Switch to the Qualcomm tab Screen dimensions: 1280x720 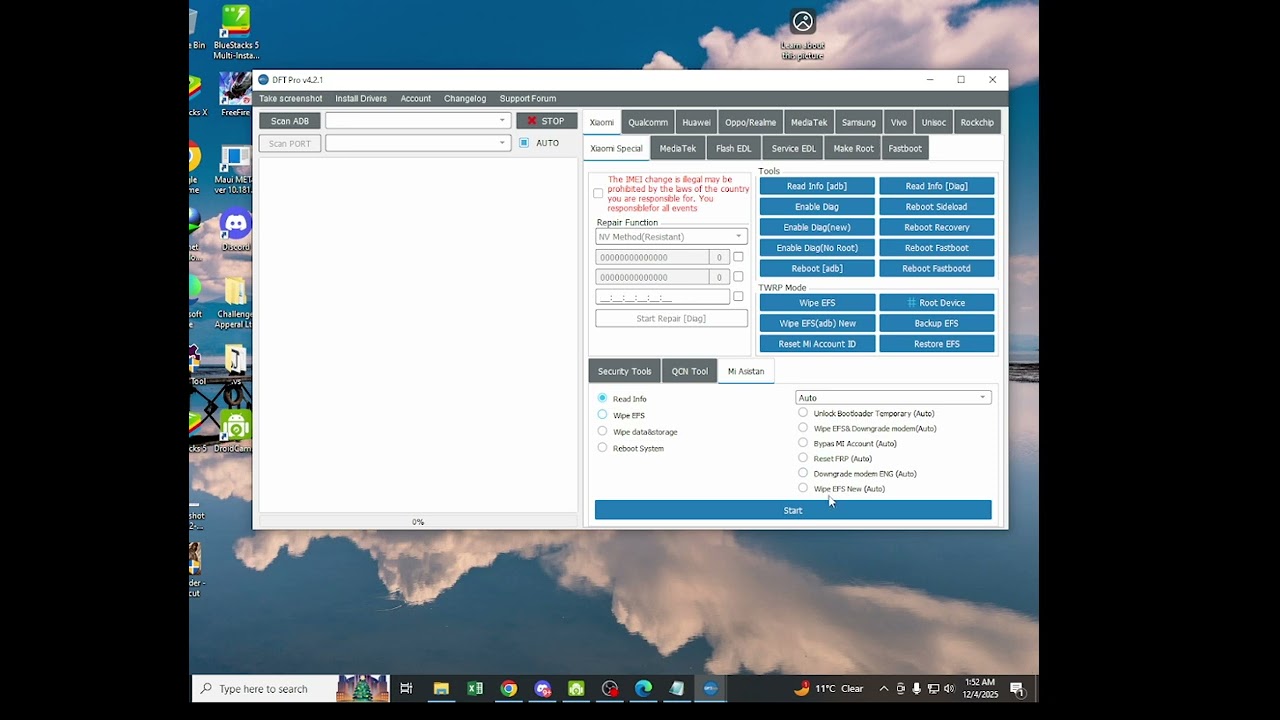pyautogui.click(x=648, y=122)
